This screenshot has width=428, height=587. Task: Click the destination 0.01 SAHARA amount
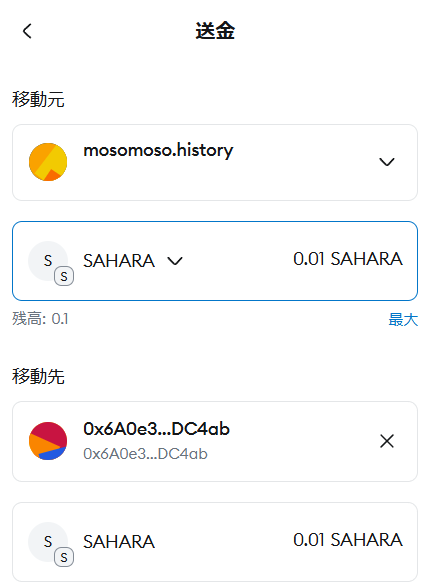click(x=347, y=540)
